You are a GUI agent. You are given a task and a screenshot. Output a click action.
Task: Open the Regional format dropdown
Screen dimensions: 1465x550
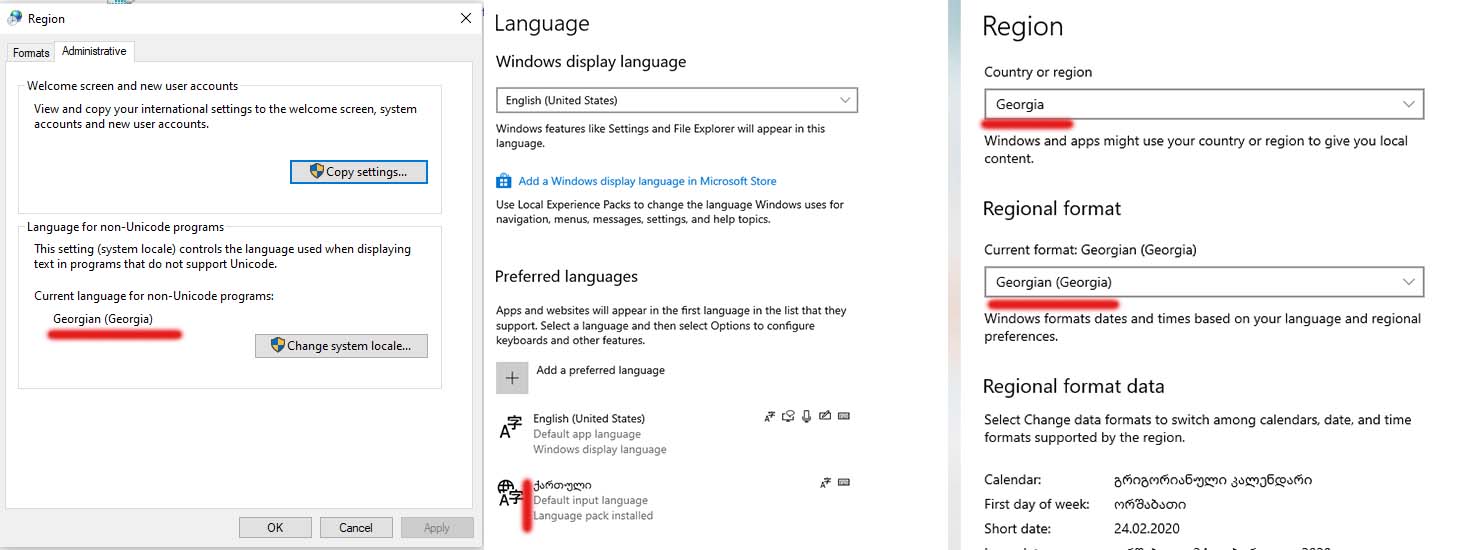pos(1203,282)
